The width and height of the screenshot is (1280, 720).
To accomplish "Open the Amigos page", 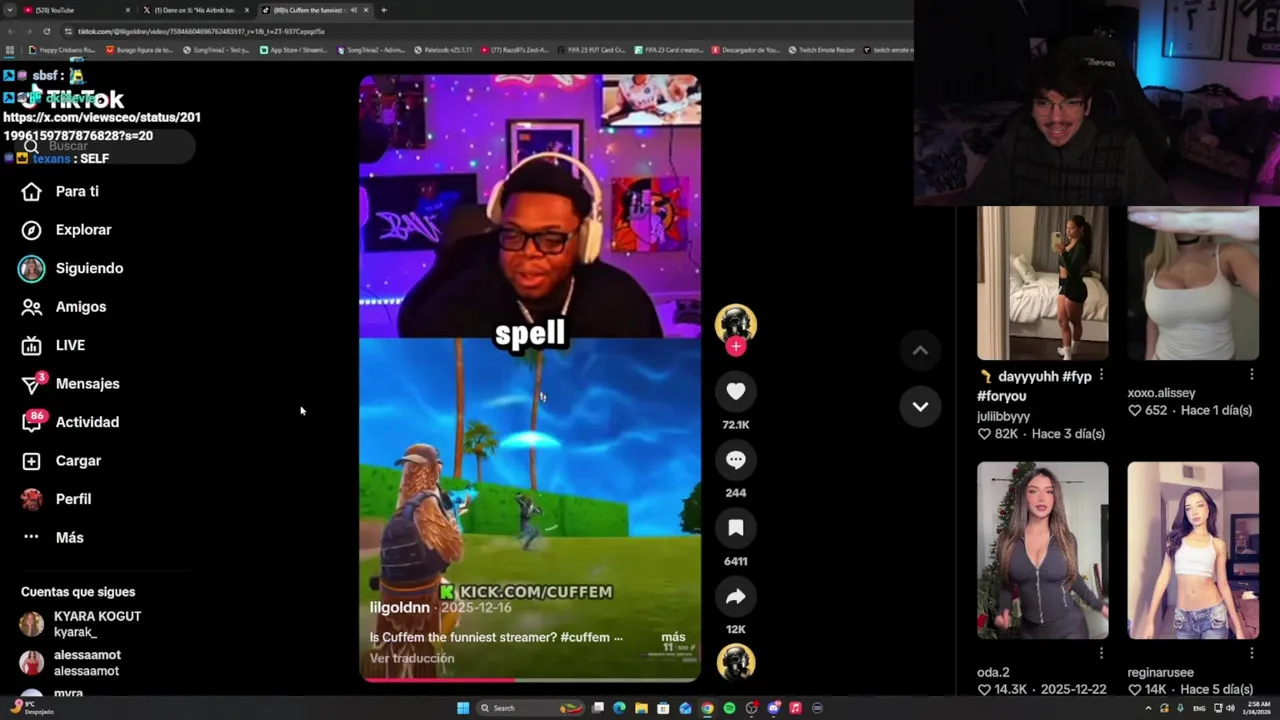I will 64,307.
